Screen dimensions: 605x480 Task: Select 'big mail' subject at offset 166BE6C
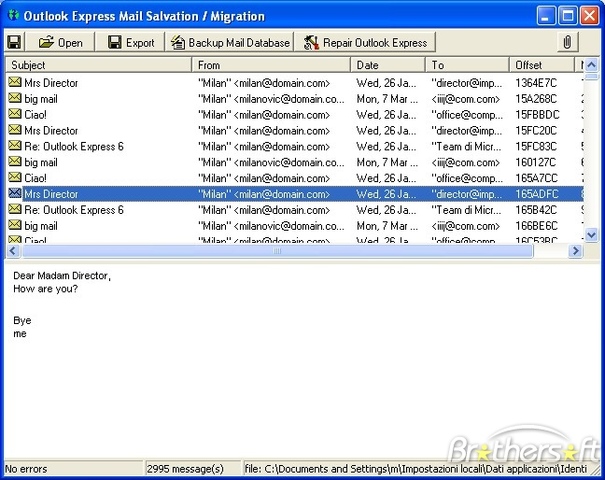pyautogui.click(x=41, y=226)
